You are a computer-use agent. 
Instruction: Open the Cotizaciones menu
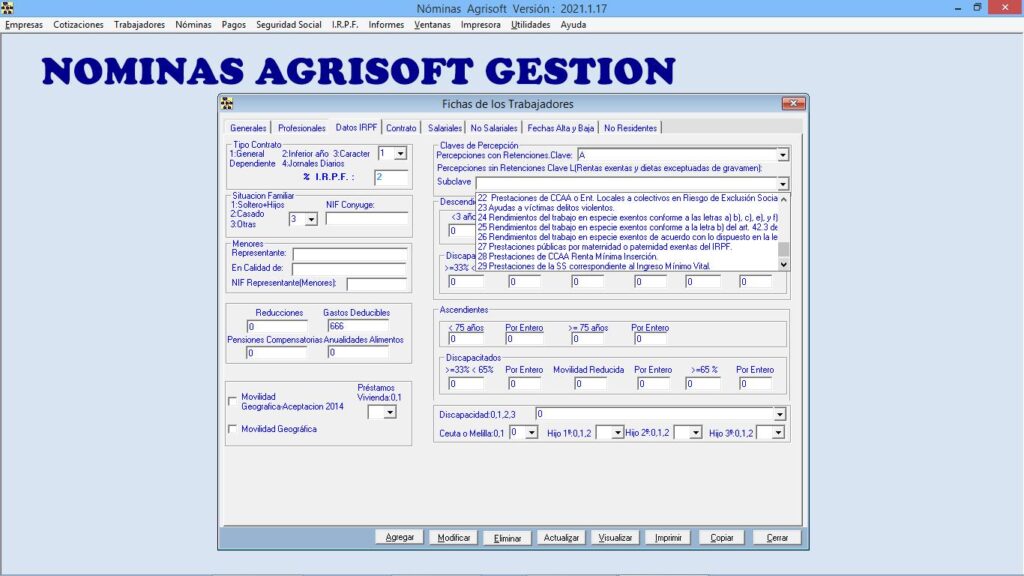(78, 25)
